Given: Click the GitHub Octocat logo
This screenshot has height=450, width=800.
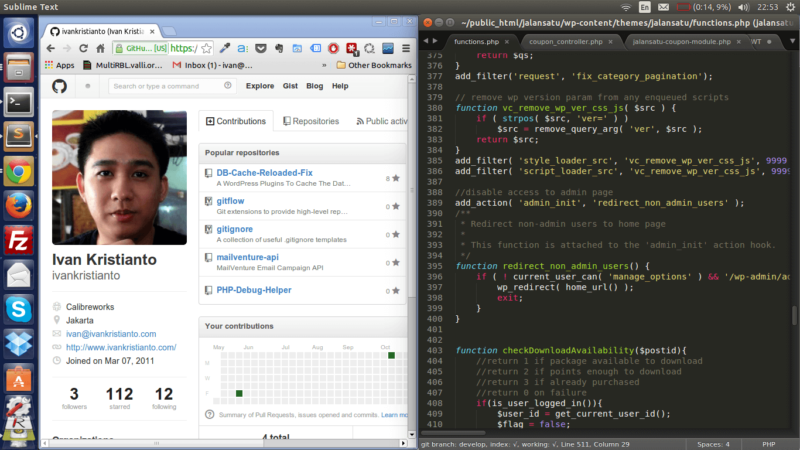Looking at the screenshot, I should 59,86.
